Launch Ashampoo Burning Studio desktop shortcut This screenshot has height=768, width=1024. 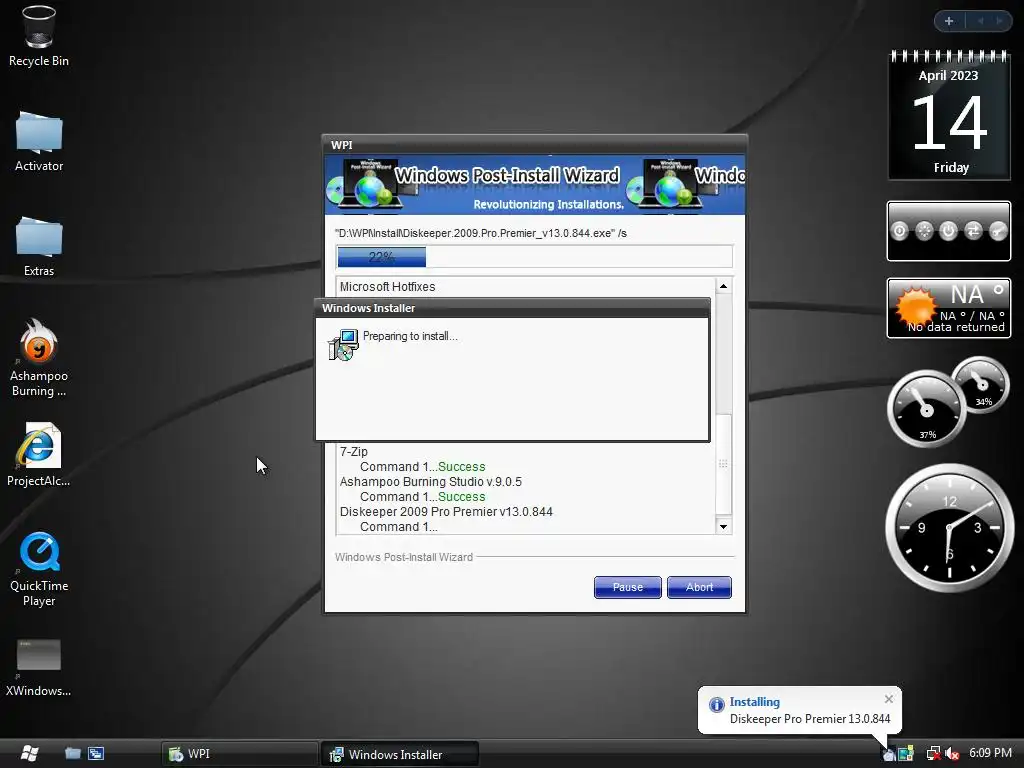click(39, 358)
